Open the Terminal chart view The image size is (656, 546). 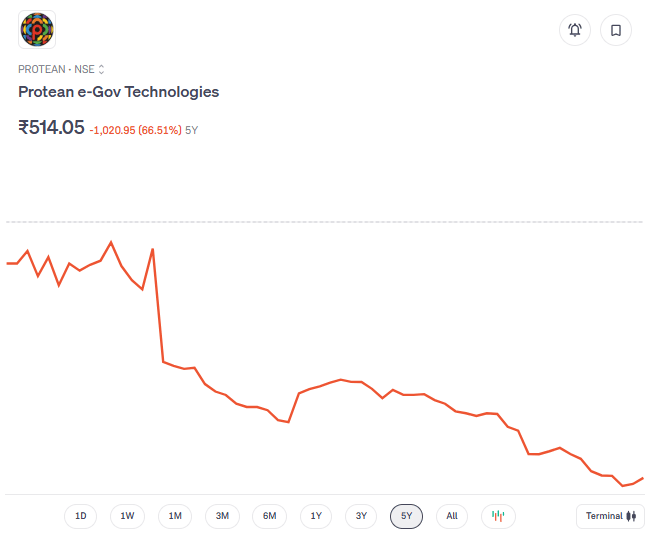pos(610,516)
